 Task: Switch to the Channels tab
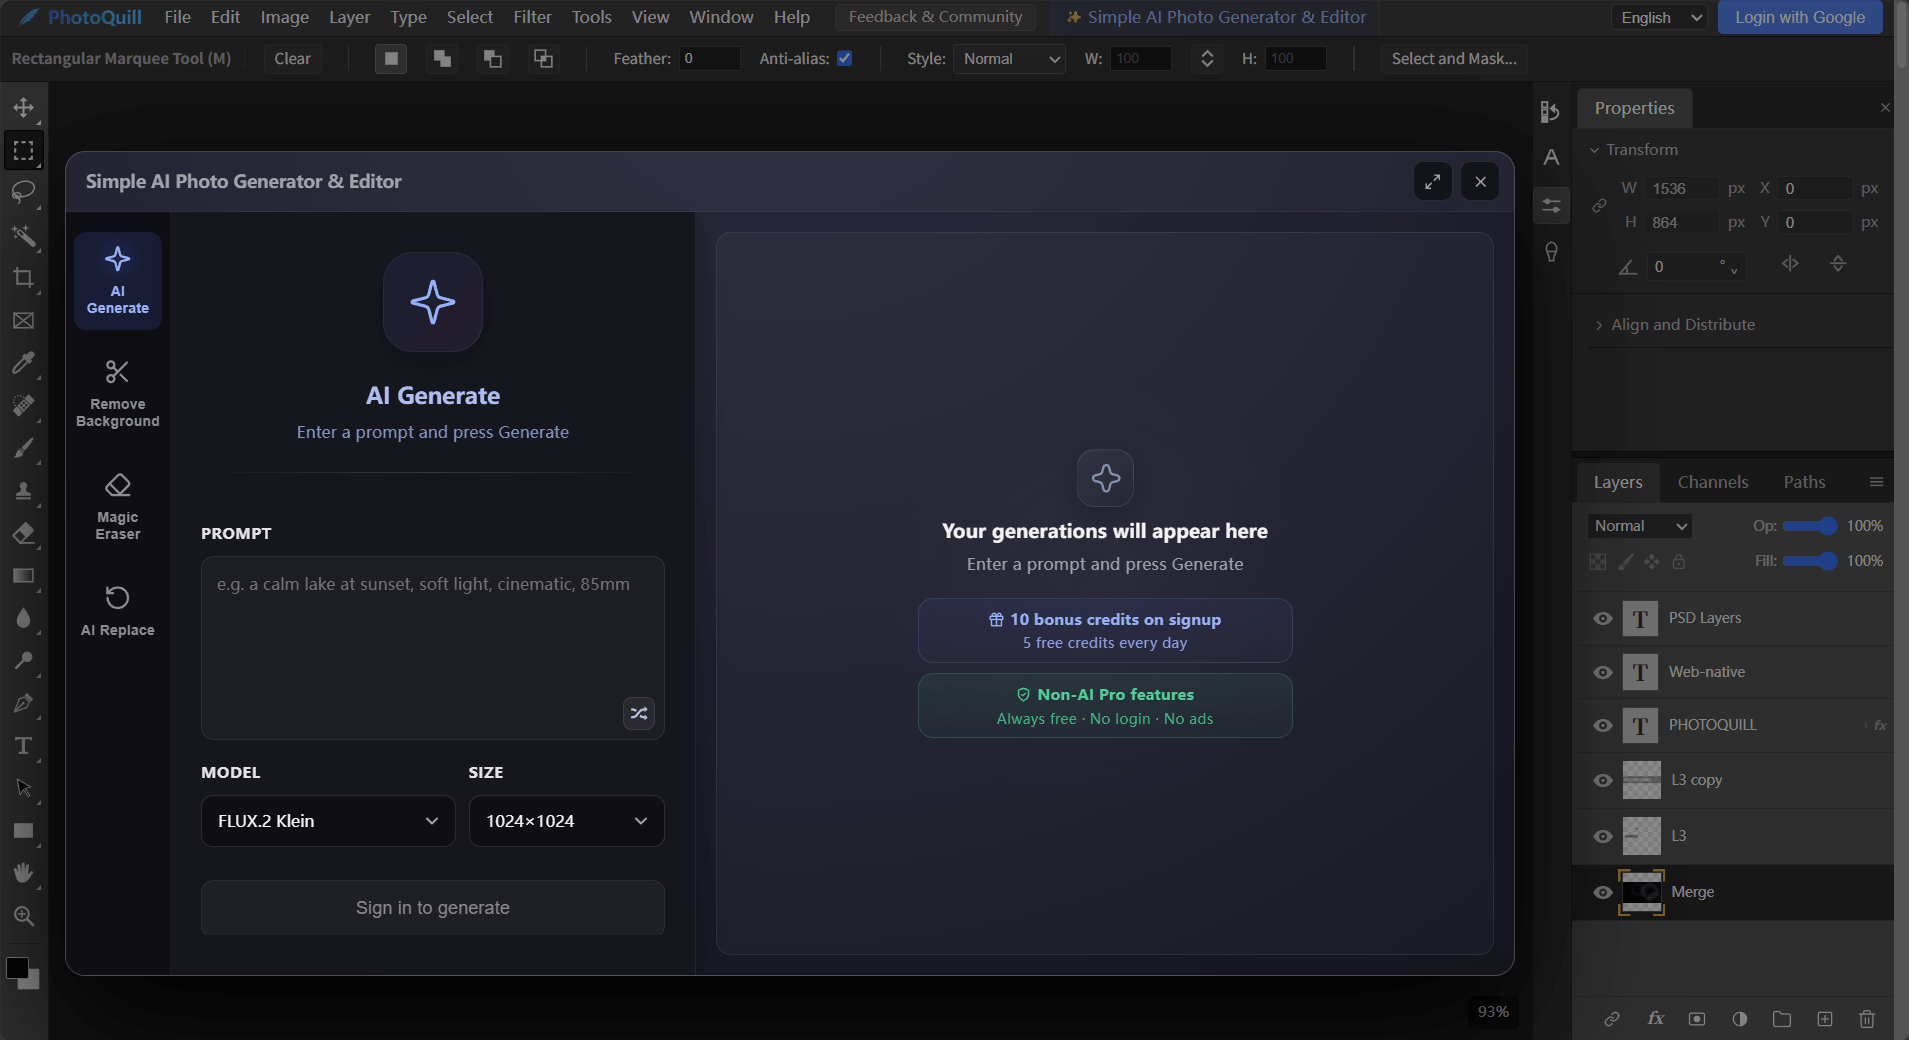[x=1713, y=482]
